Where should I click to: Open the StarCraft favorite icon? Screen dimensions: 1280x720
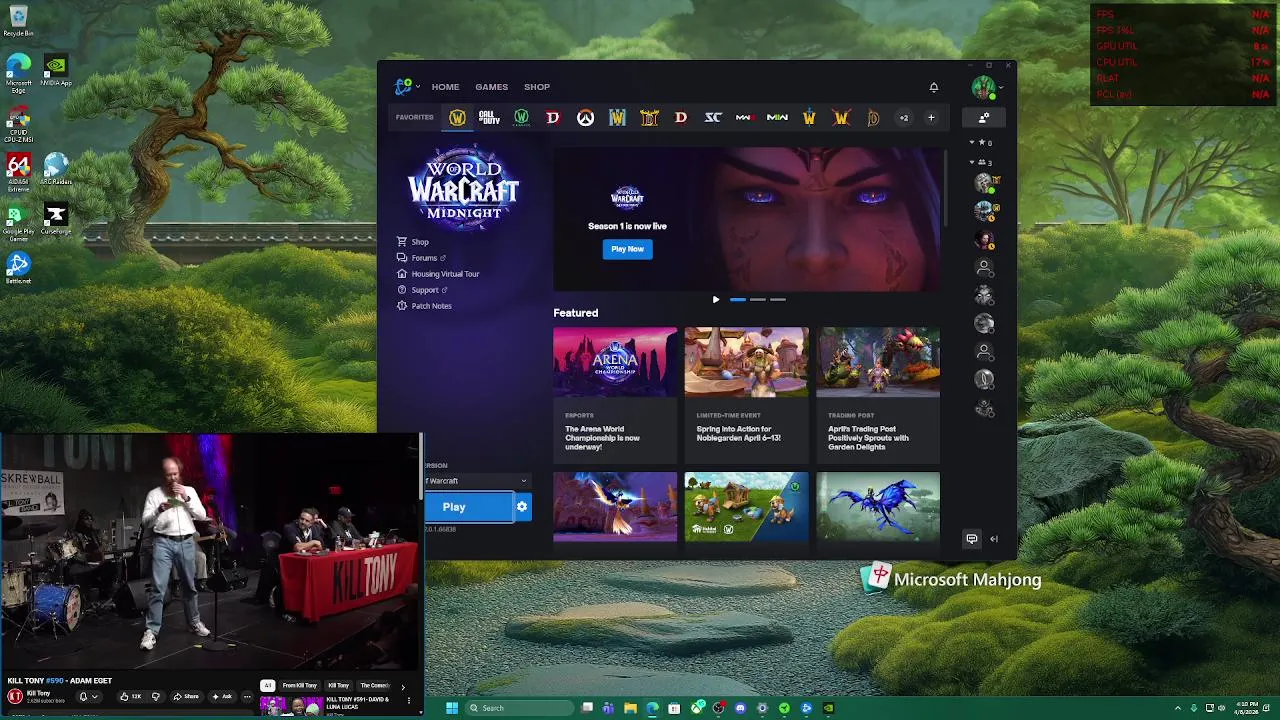713,118
